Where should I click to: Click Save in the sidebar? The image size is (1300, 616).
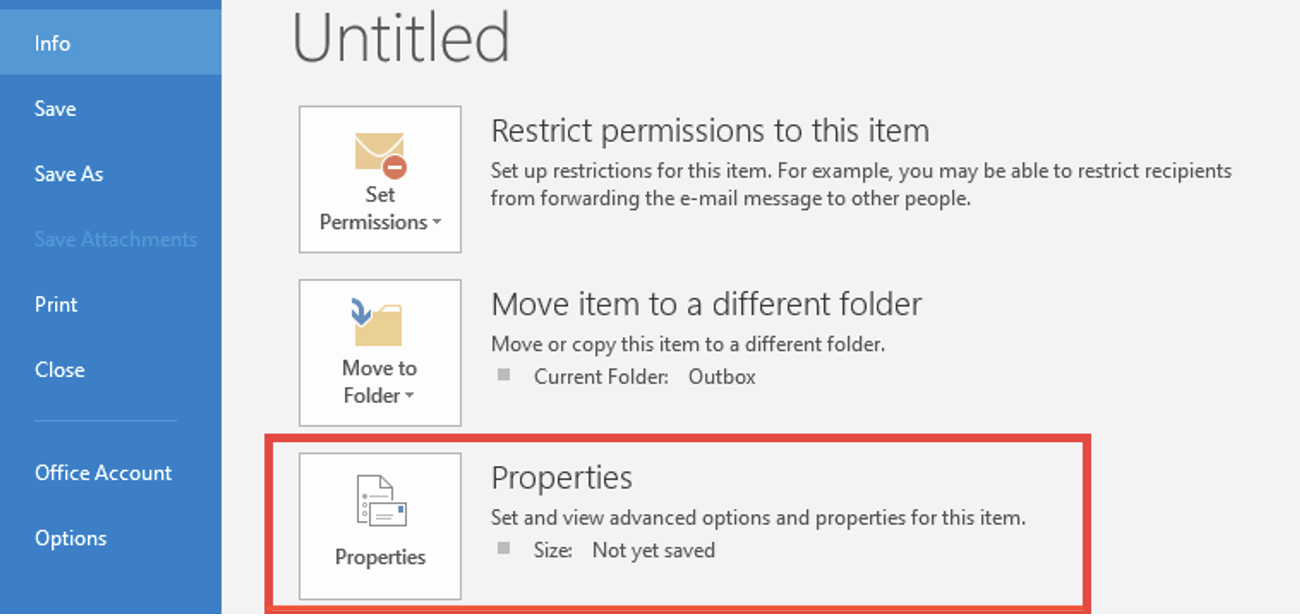pos(55,108)
